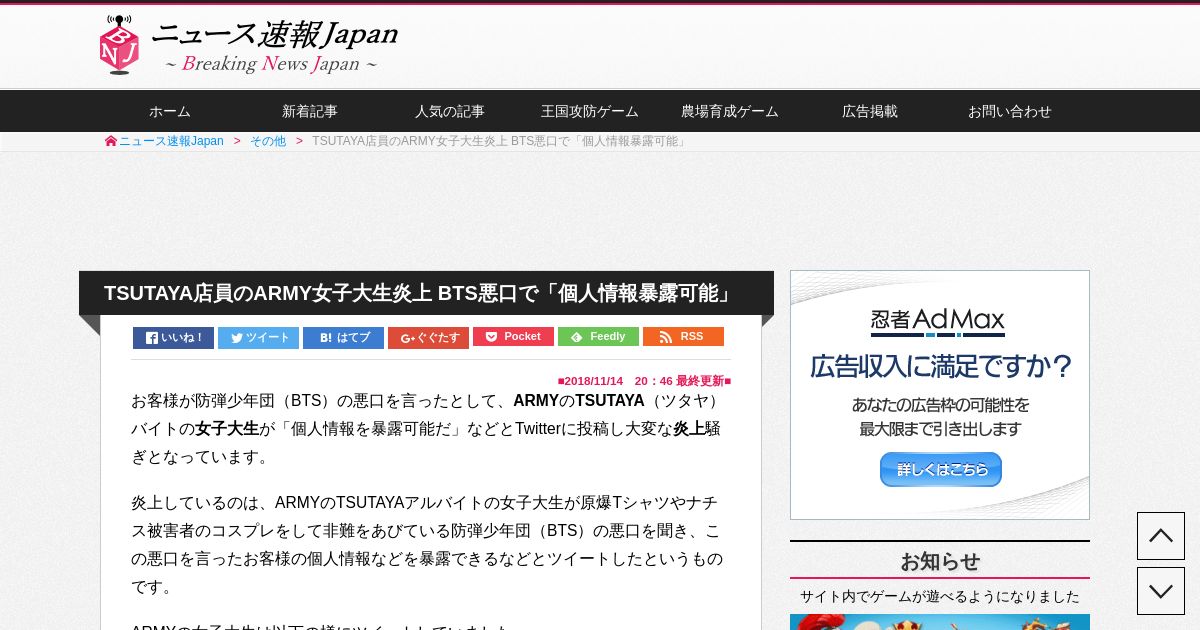
Task: Bookmark with はてブ button
Action: pos(343,337)
